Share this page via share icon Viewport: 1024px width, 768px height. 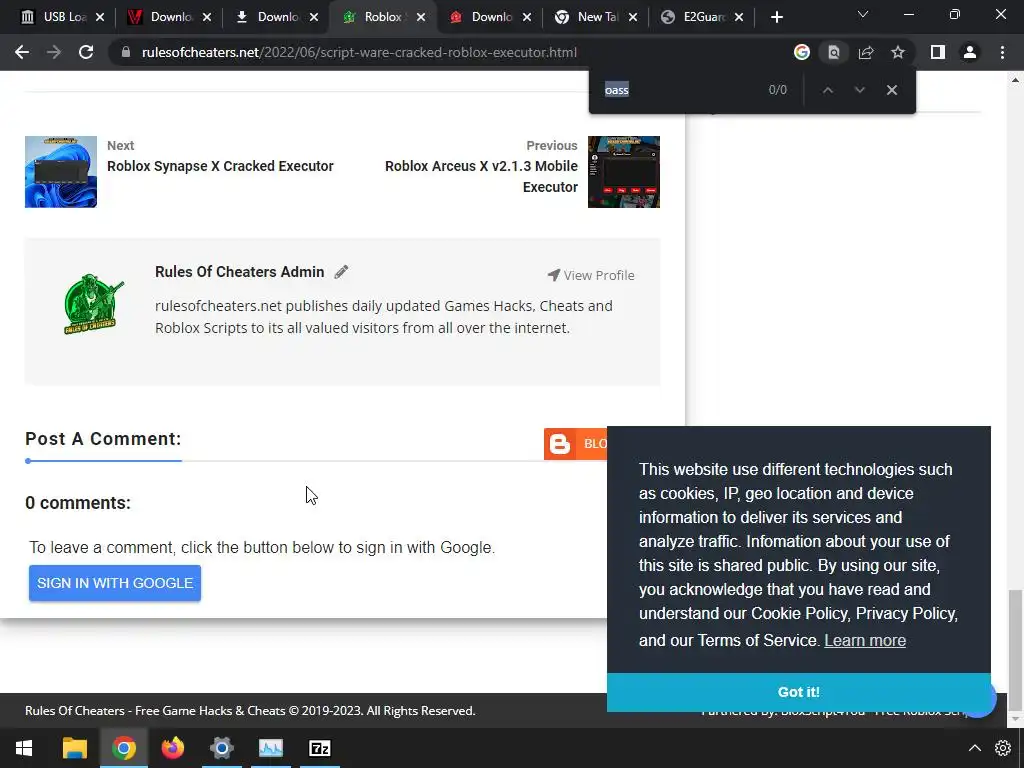[866, 52]
